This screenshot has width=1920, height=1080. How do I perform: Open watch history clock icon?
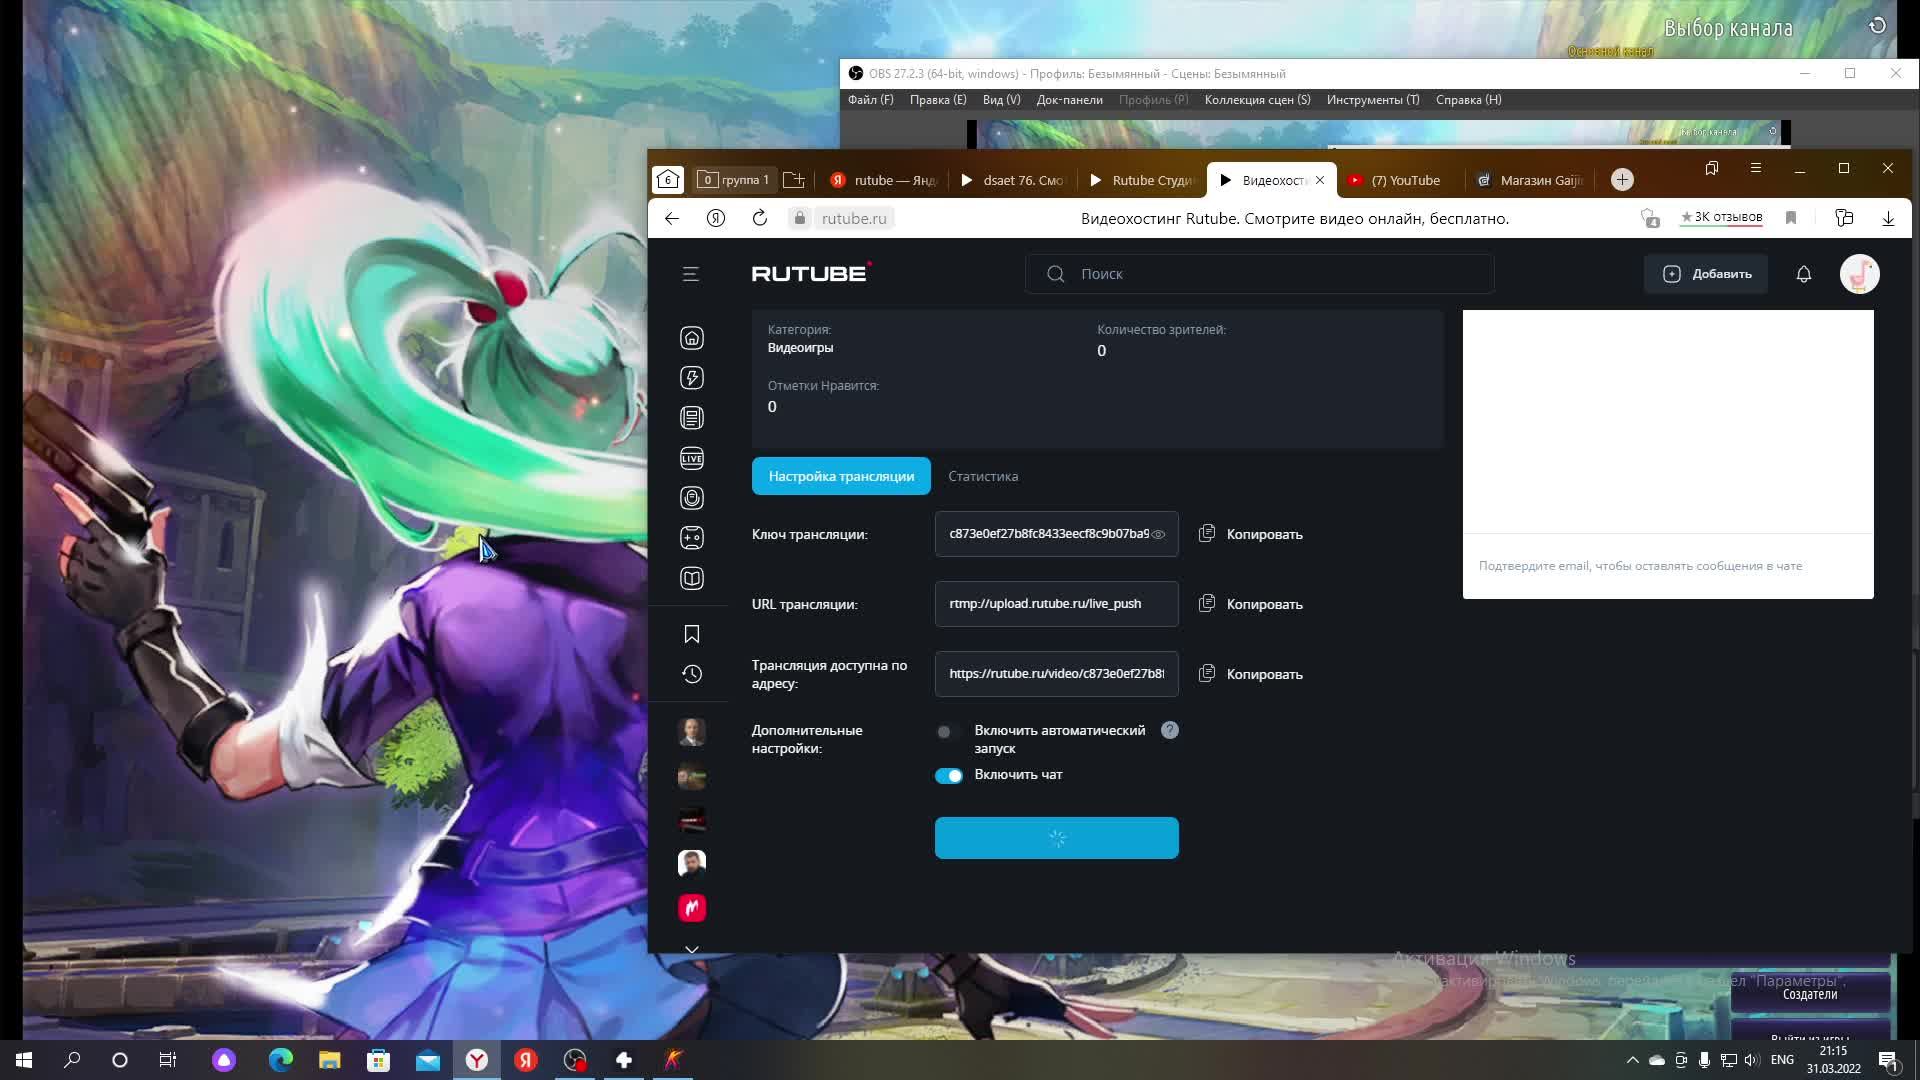pyautogui.click(x=691, y=674)
